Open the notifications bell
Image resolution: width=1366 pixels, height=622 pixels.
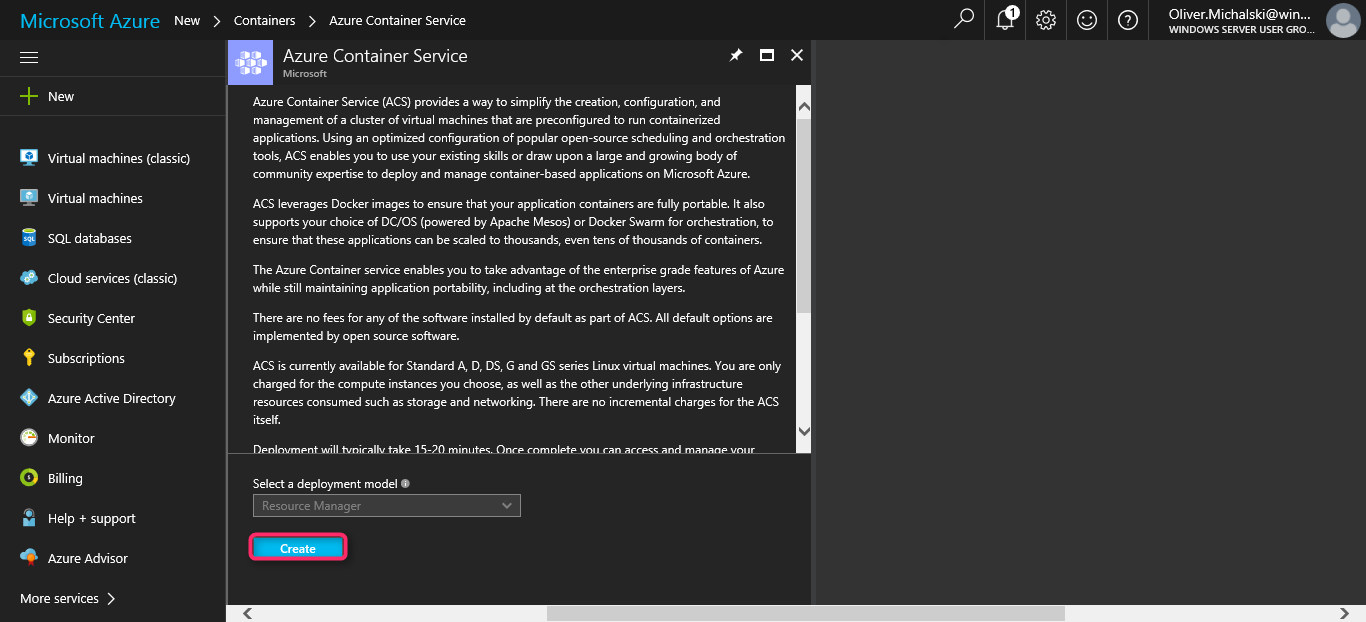[x=1006, y=20]
